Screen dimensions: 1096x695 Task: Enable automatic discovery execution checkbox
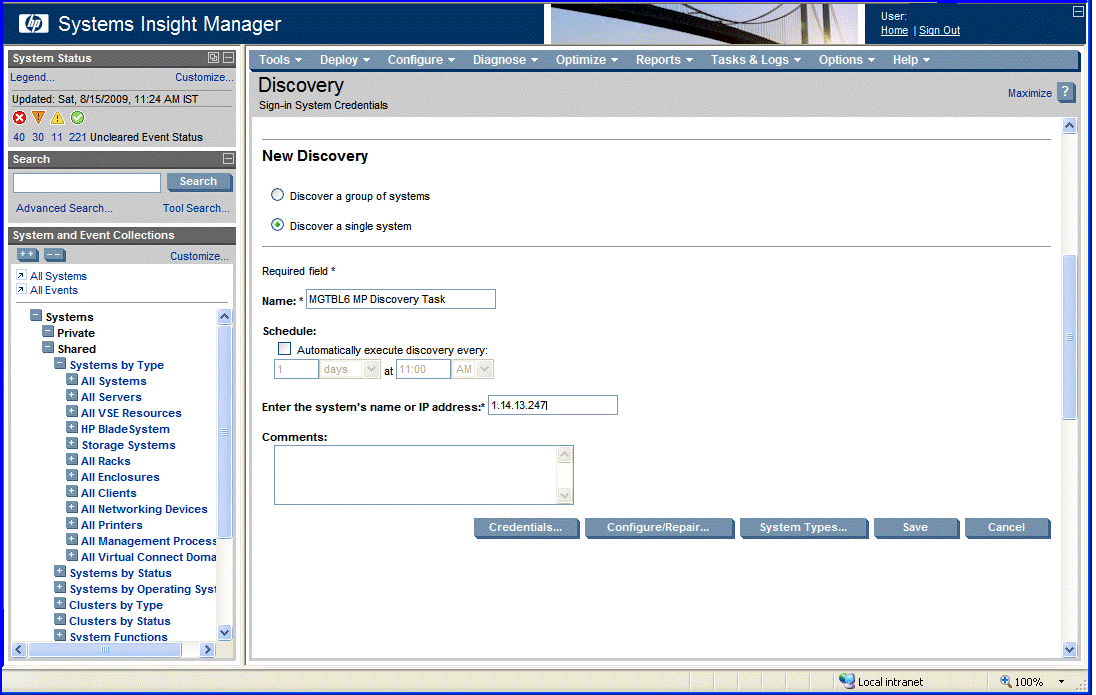(x=285, y=349)
